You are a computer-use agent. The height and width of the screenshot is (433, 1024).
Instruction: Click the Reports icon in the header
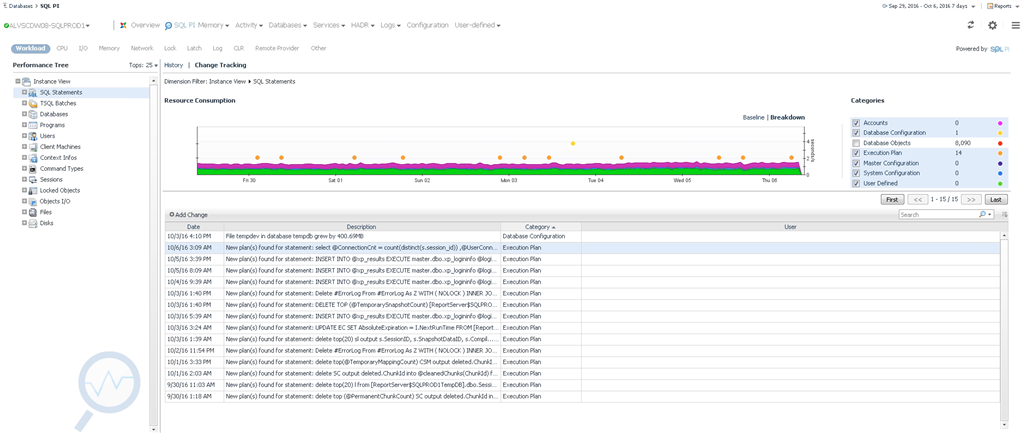click(x=990, y=6)
